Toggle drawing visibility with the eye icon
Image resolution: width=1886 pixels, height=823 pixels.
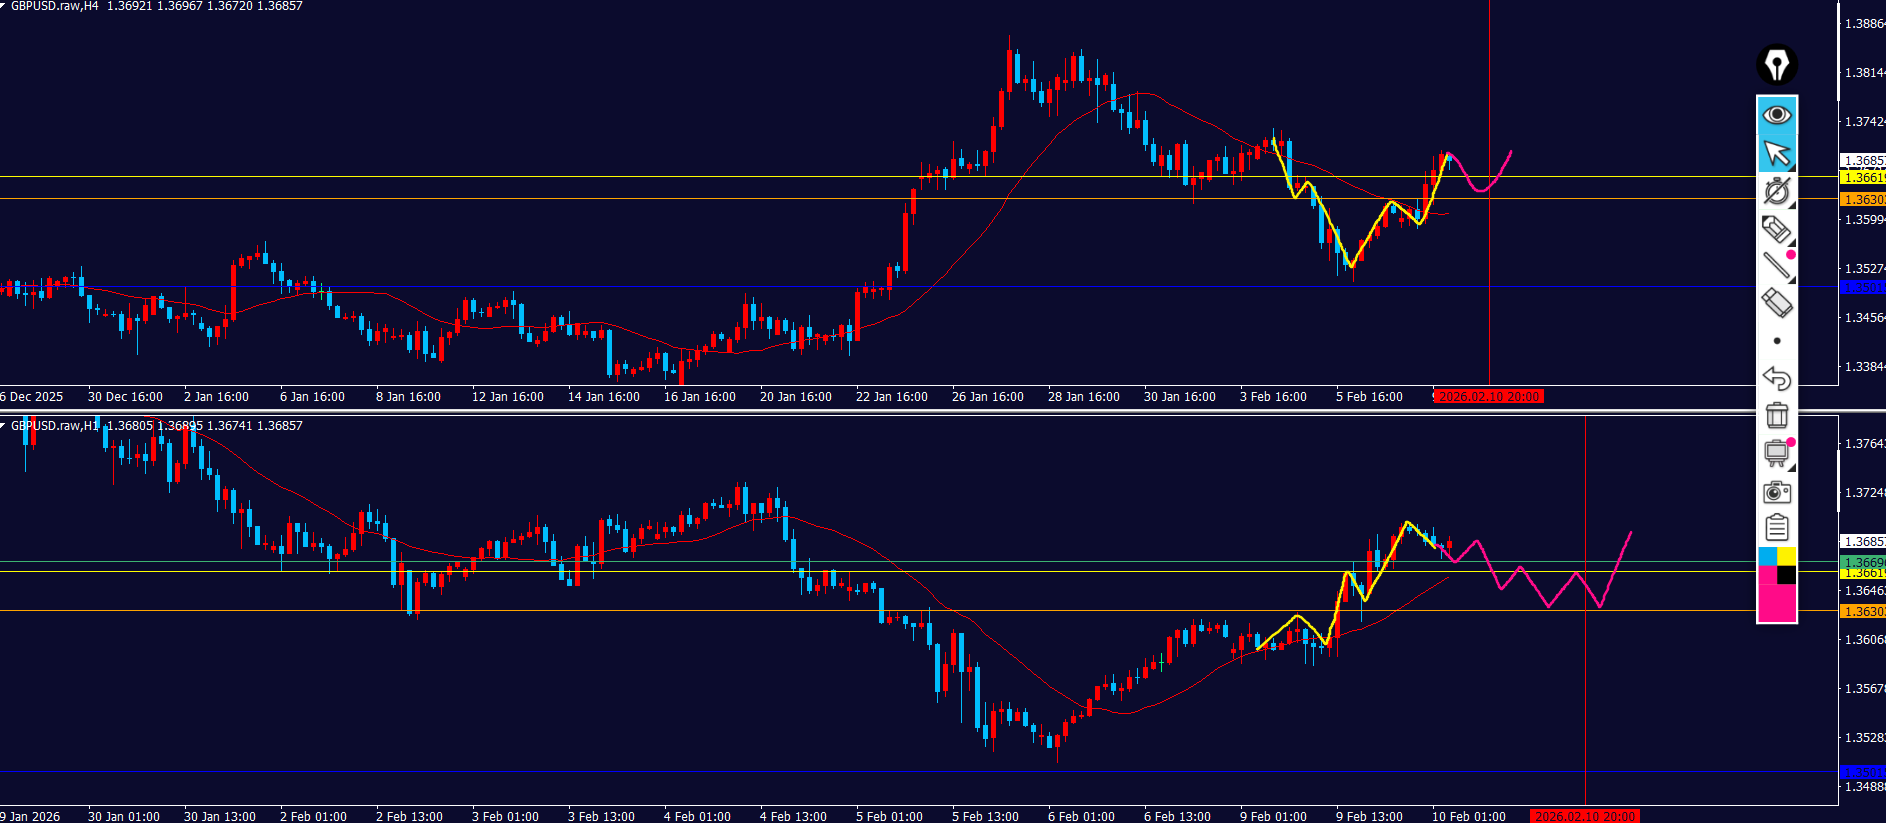point(1776,115)
